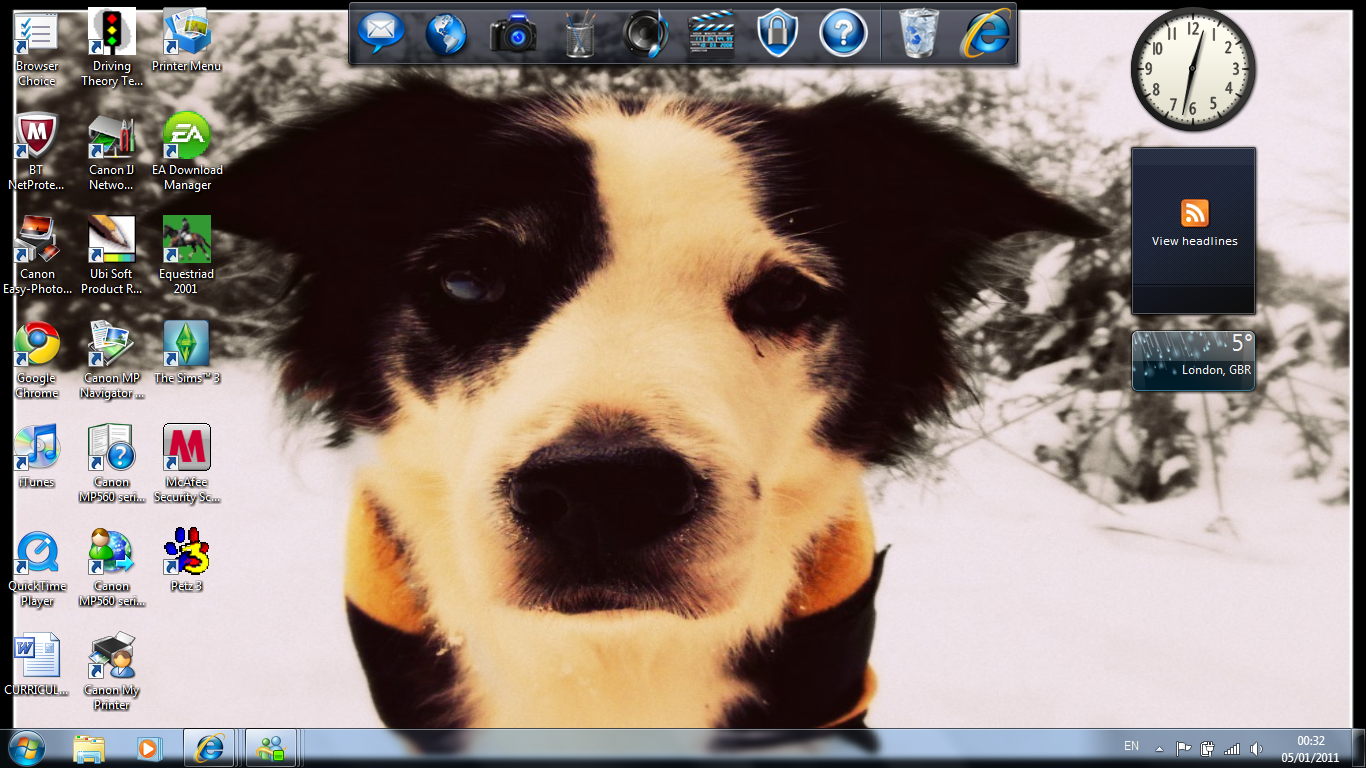Click the EN language bar indicator
The height and width of the screenshot is (768, 1366).
[x=1131, y=746]
